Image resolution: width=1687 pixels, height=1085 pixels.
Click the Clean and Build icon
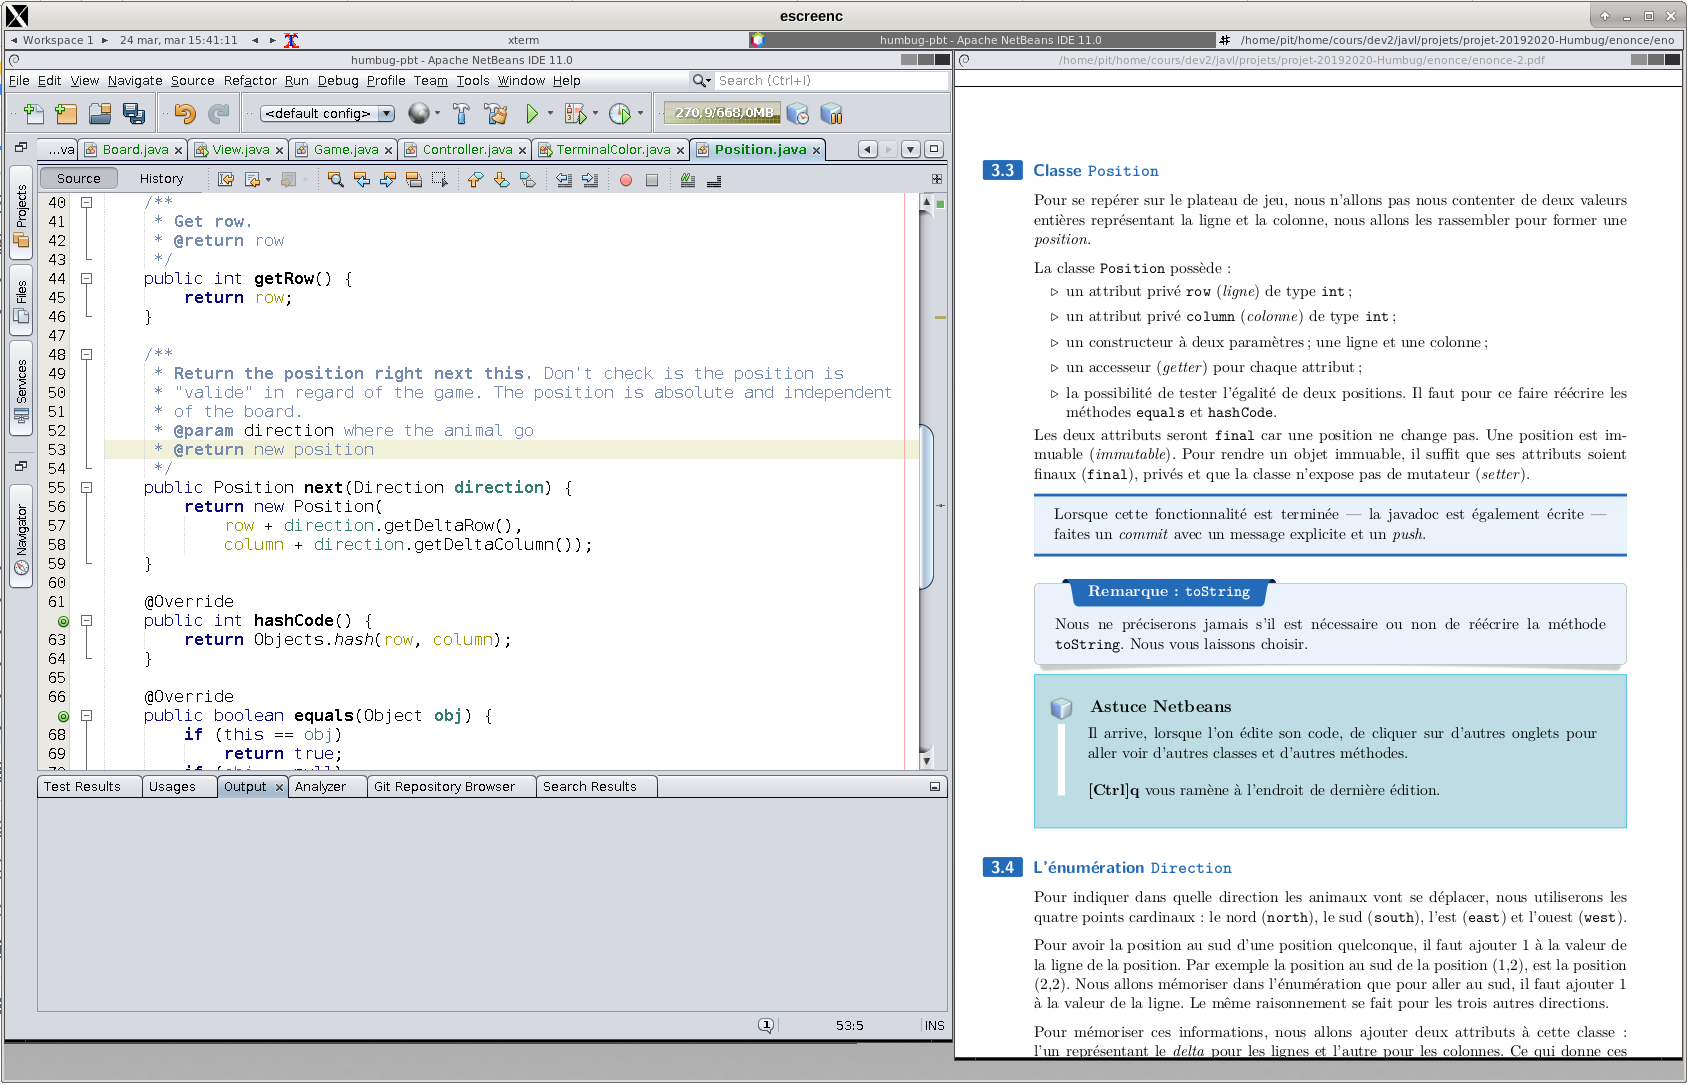pyautogui.click(x=496, y=113)
